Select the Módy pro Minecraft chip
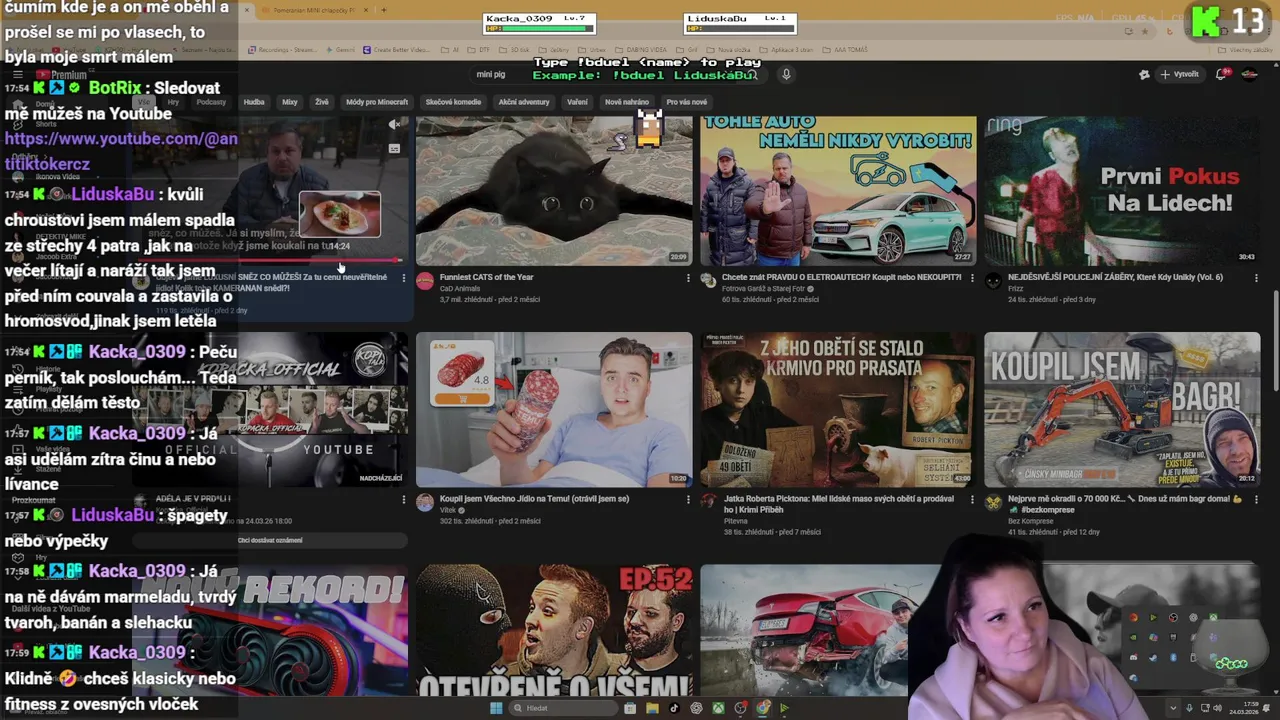1280x720 pixels. click(x=377, y=102)
